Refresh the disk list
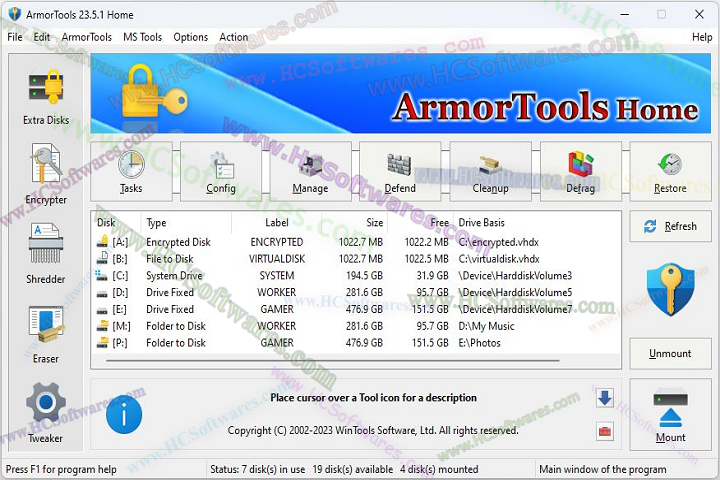This screenshot has height=480, width=720. click(x=670, y=226)
